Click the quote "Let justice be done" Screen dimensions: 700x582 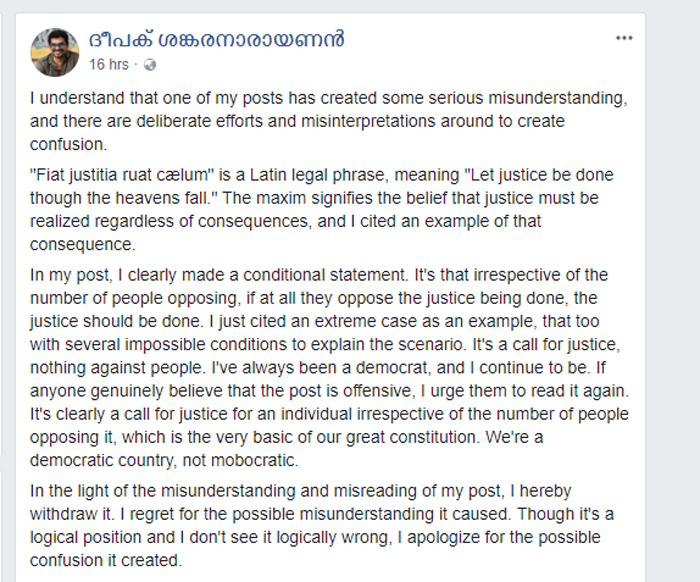(x=540, y=175)
